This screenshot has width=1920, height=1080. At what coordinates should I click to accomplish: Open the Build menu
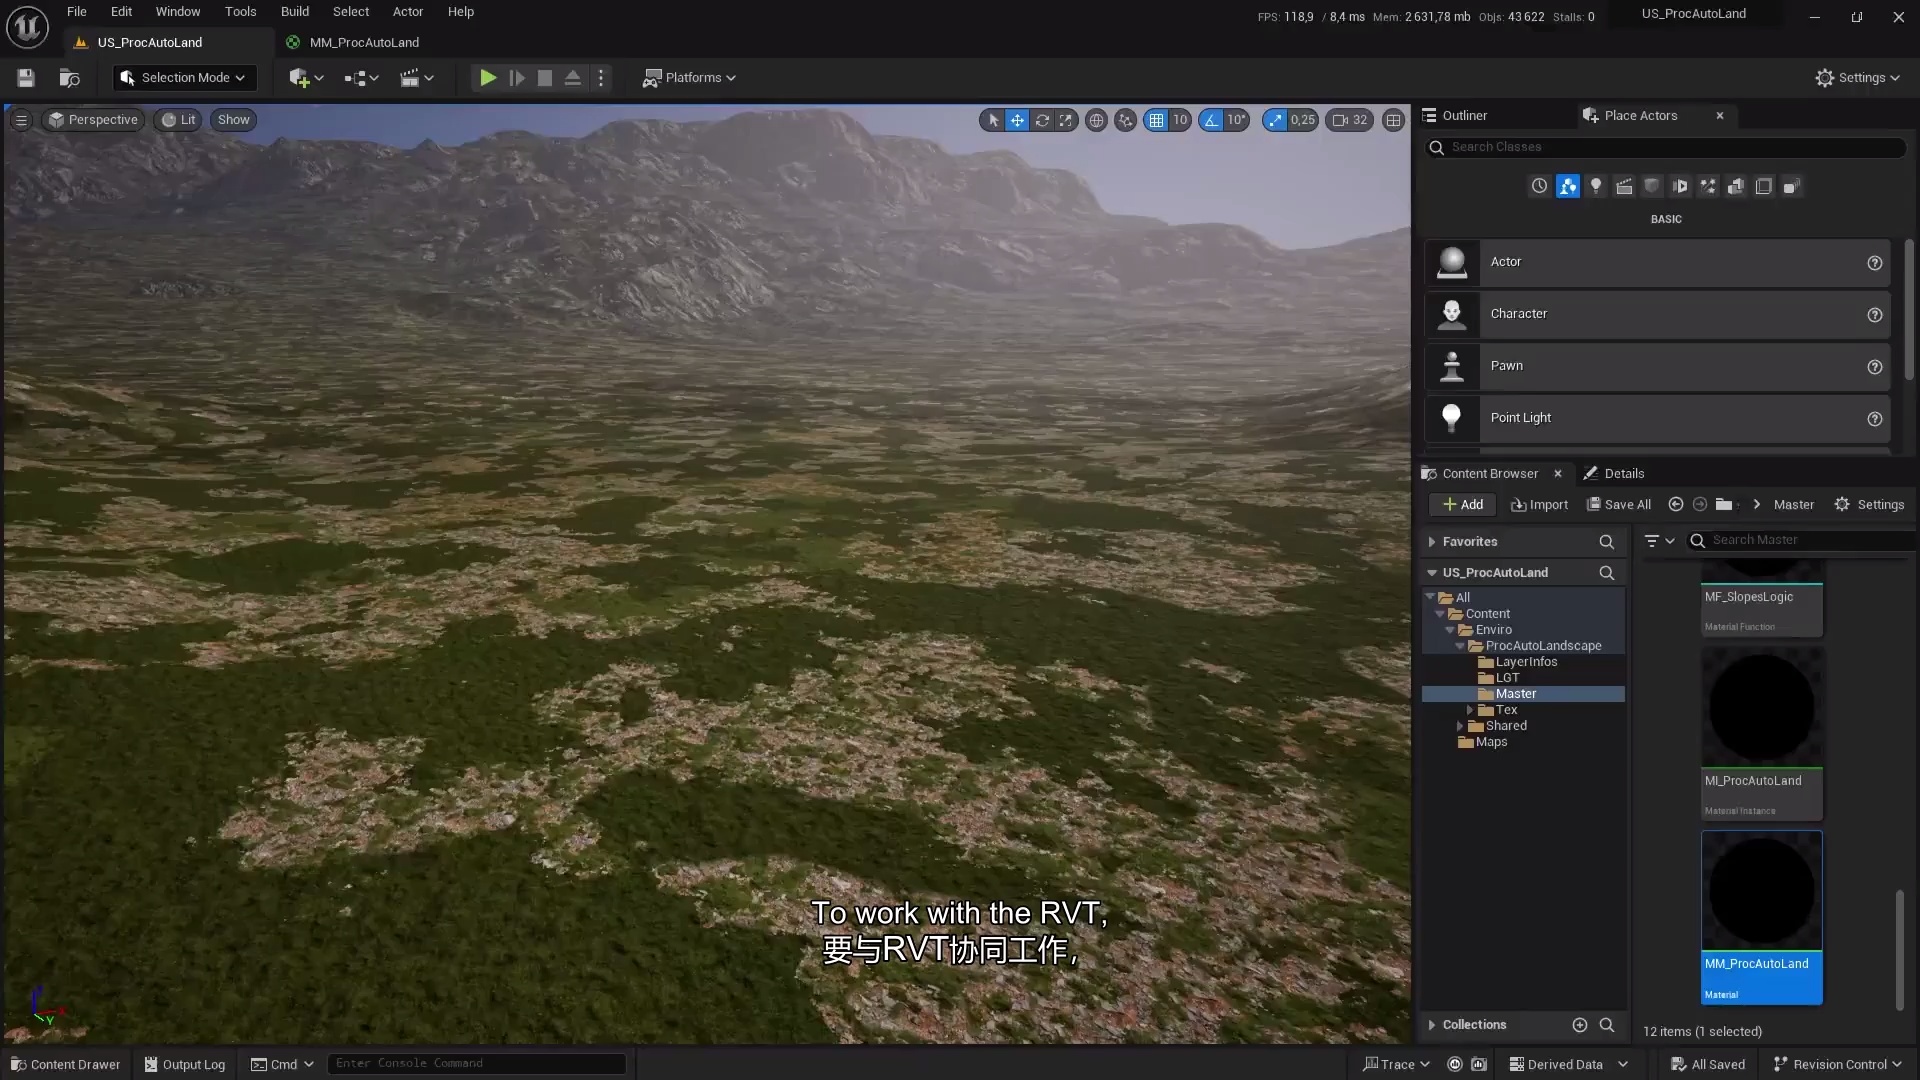pyautogui.click(x=294, y=11)
